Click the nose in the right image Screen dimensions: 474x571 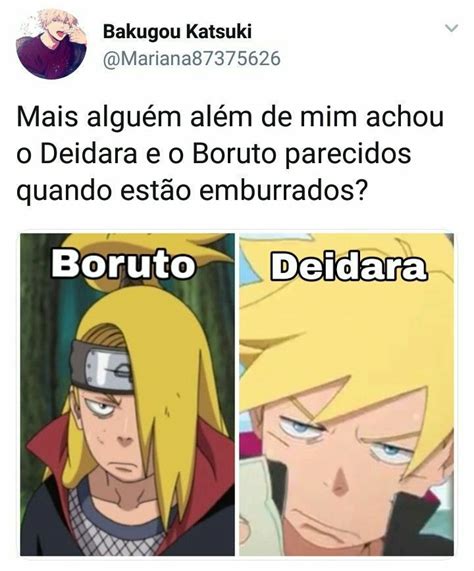tap(340, 481)
